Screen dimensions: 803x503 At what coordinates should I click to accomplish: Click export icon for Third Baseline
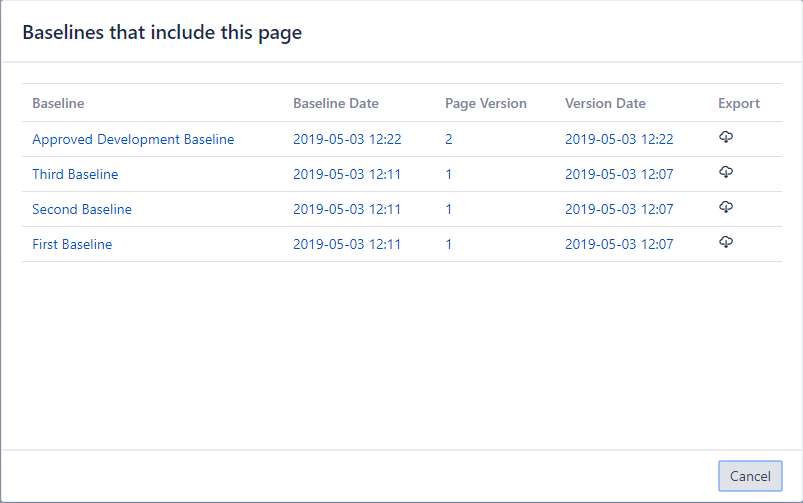click(x=726, y=173)
